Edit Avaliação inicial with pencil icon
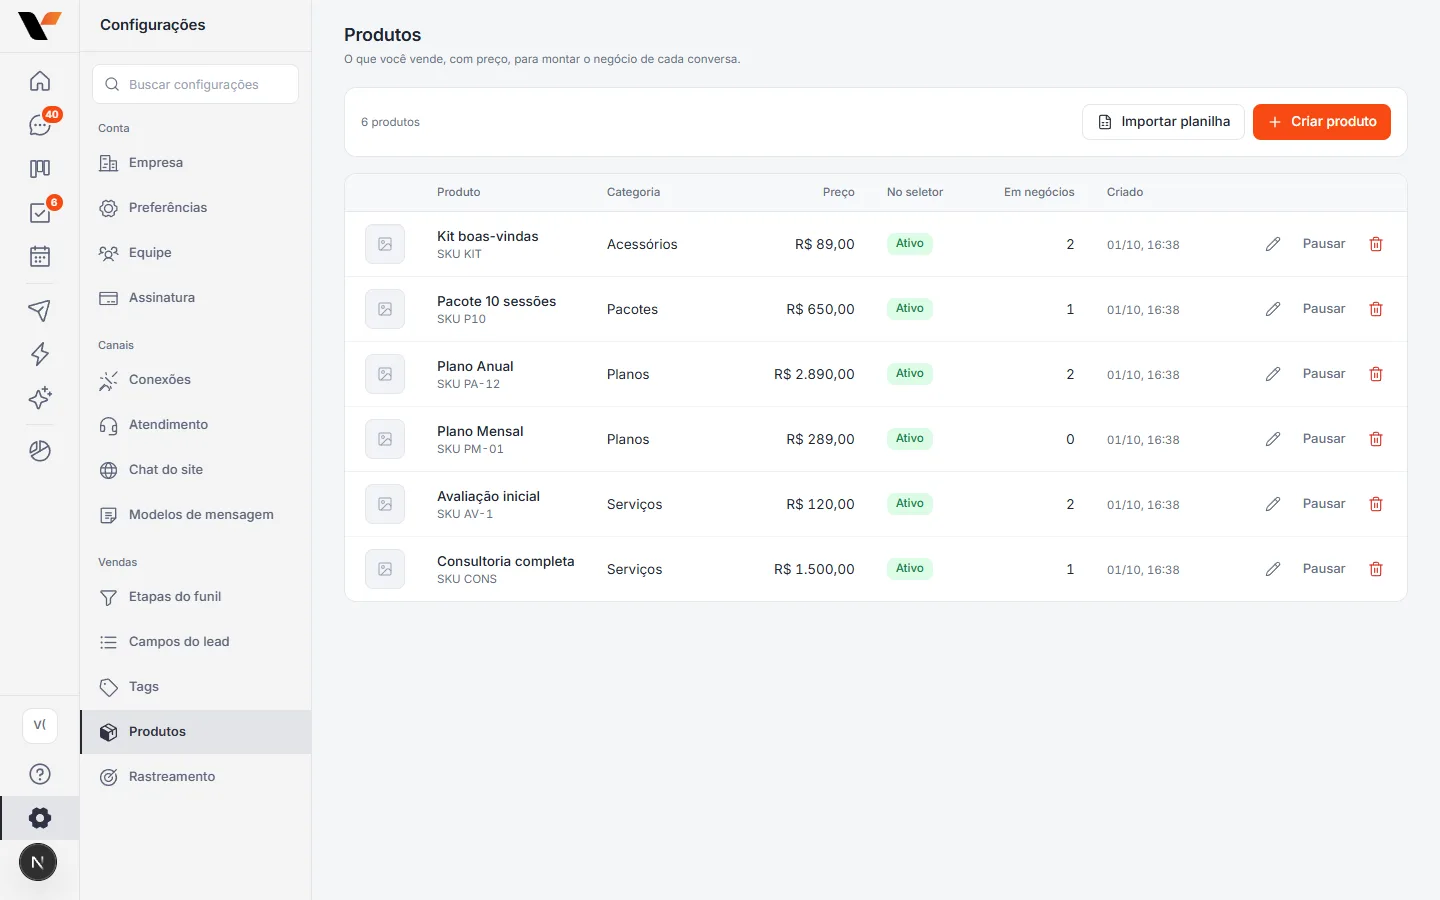The height and width of the screenshot is (900, 1440). [x=1273, y=504]
